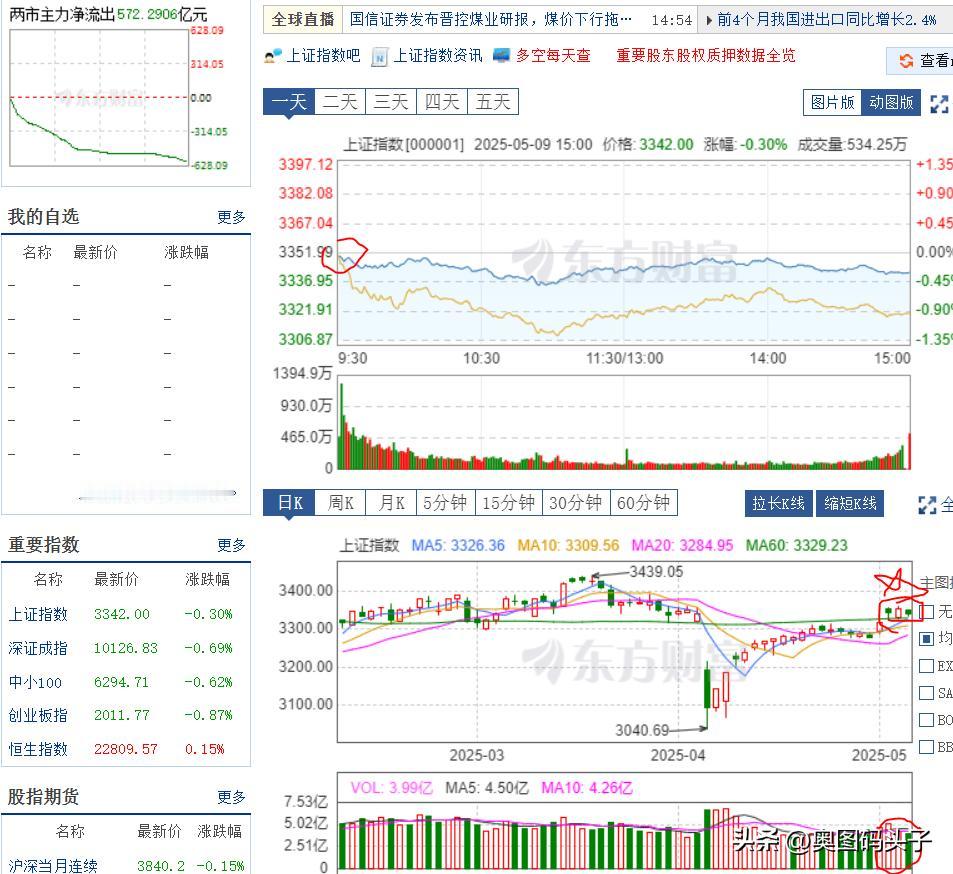Image resolution: width=953 pixels, height=874 pixels.
Task: Select the 15分钟 K-line tab
Action: click(509, 503)
